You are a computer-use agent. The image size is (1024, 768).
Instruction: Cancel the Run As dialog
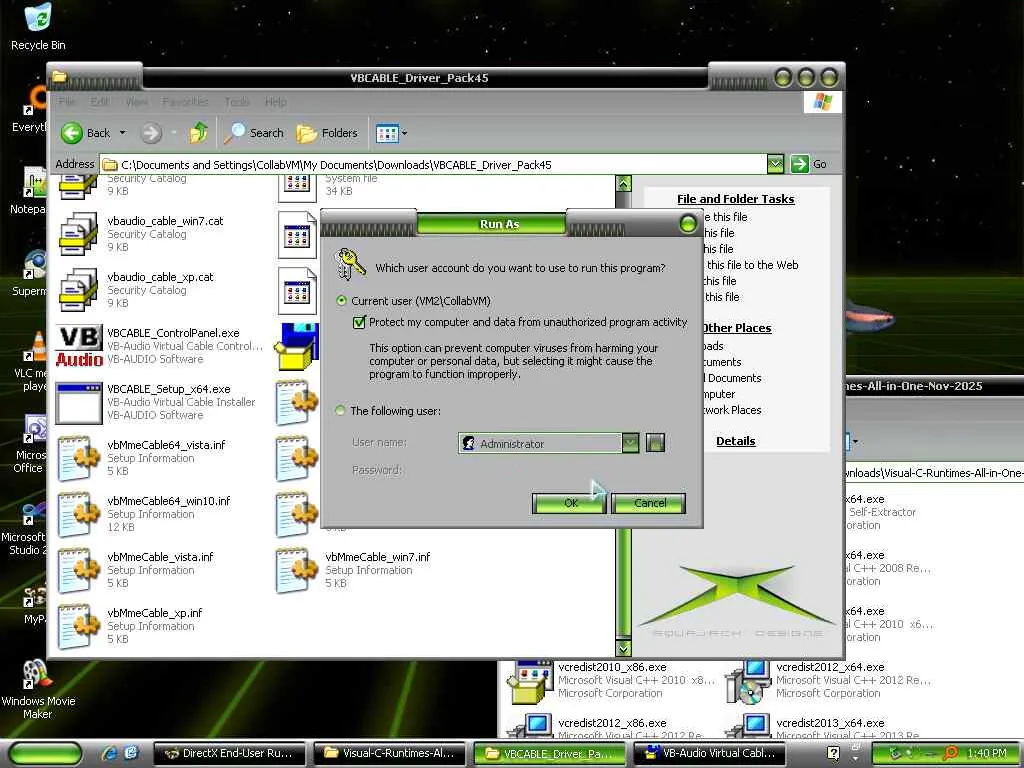click(649, 503)
